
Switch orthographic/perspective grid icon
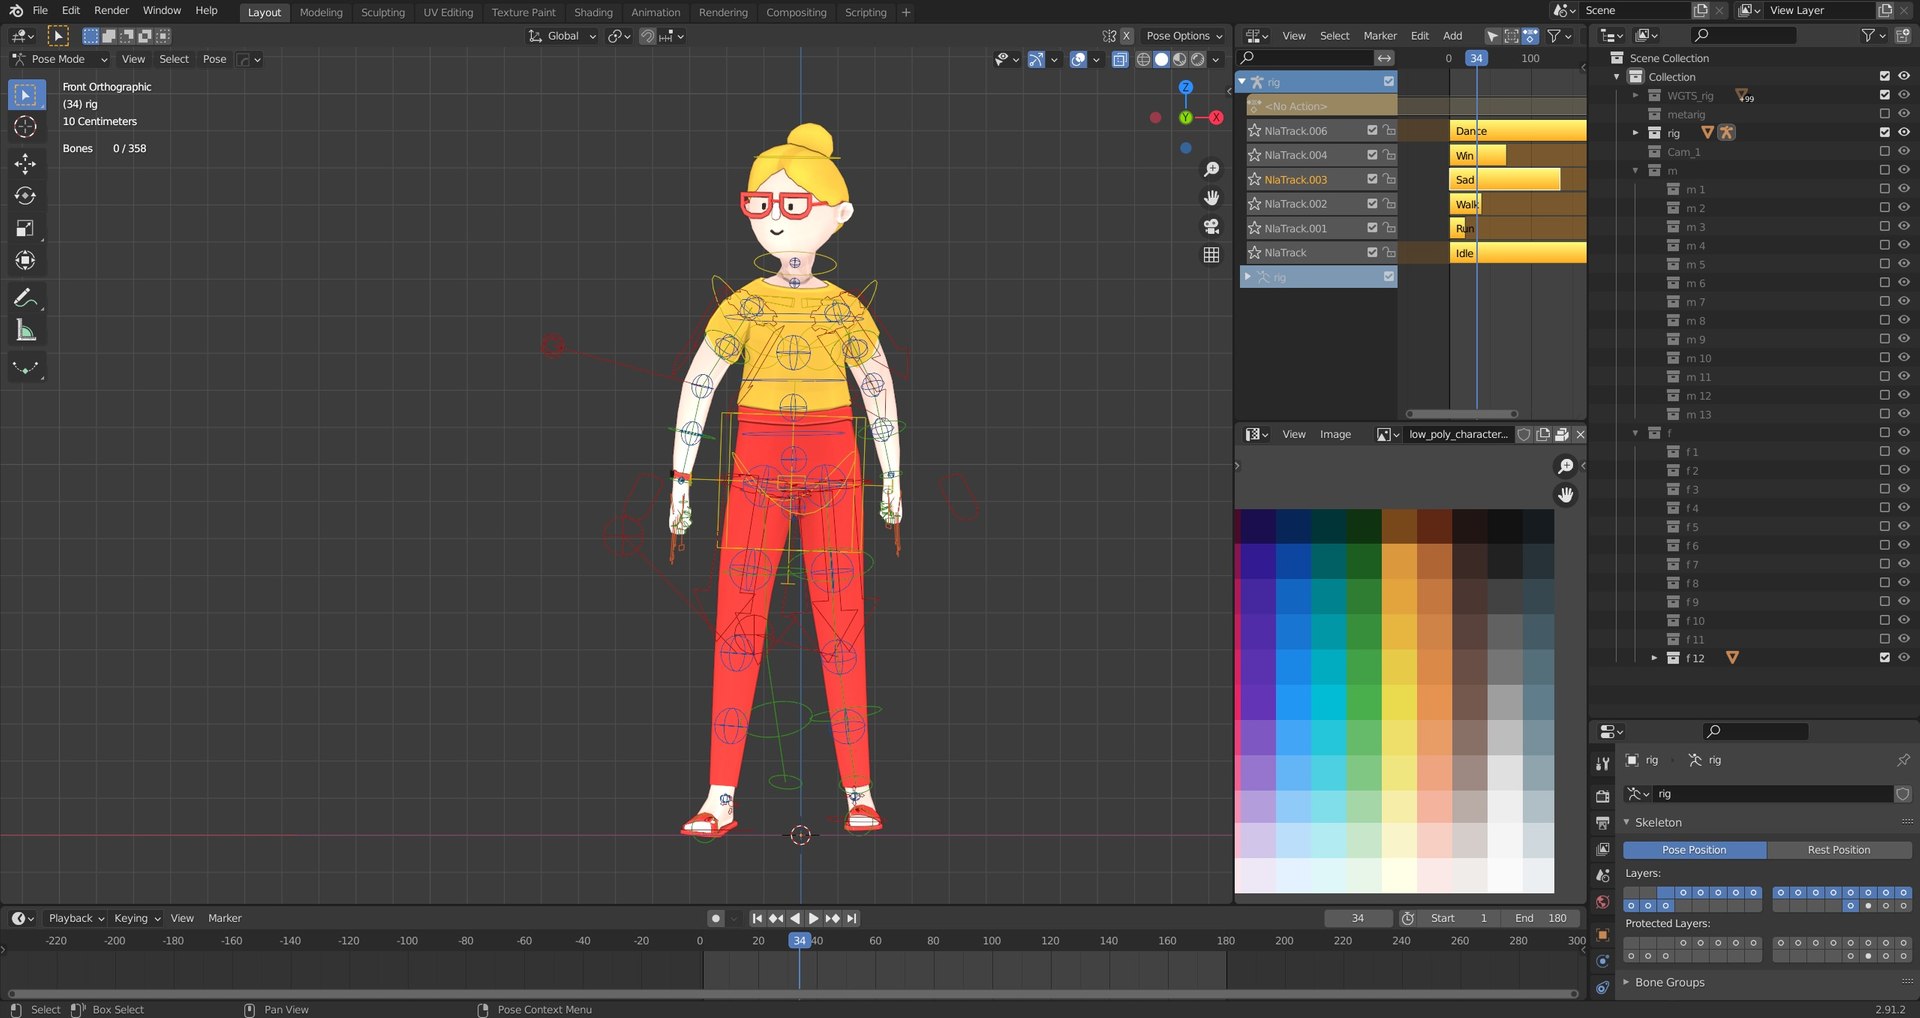[x=1211, y=255]
